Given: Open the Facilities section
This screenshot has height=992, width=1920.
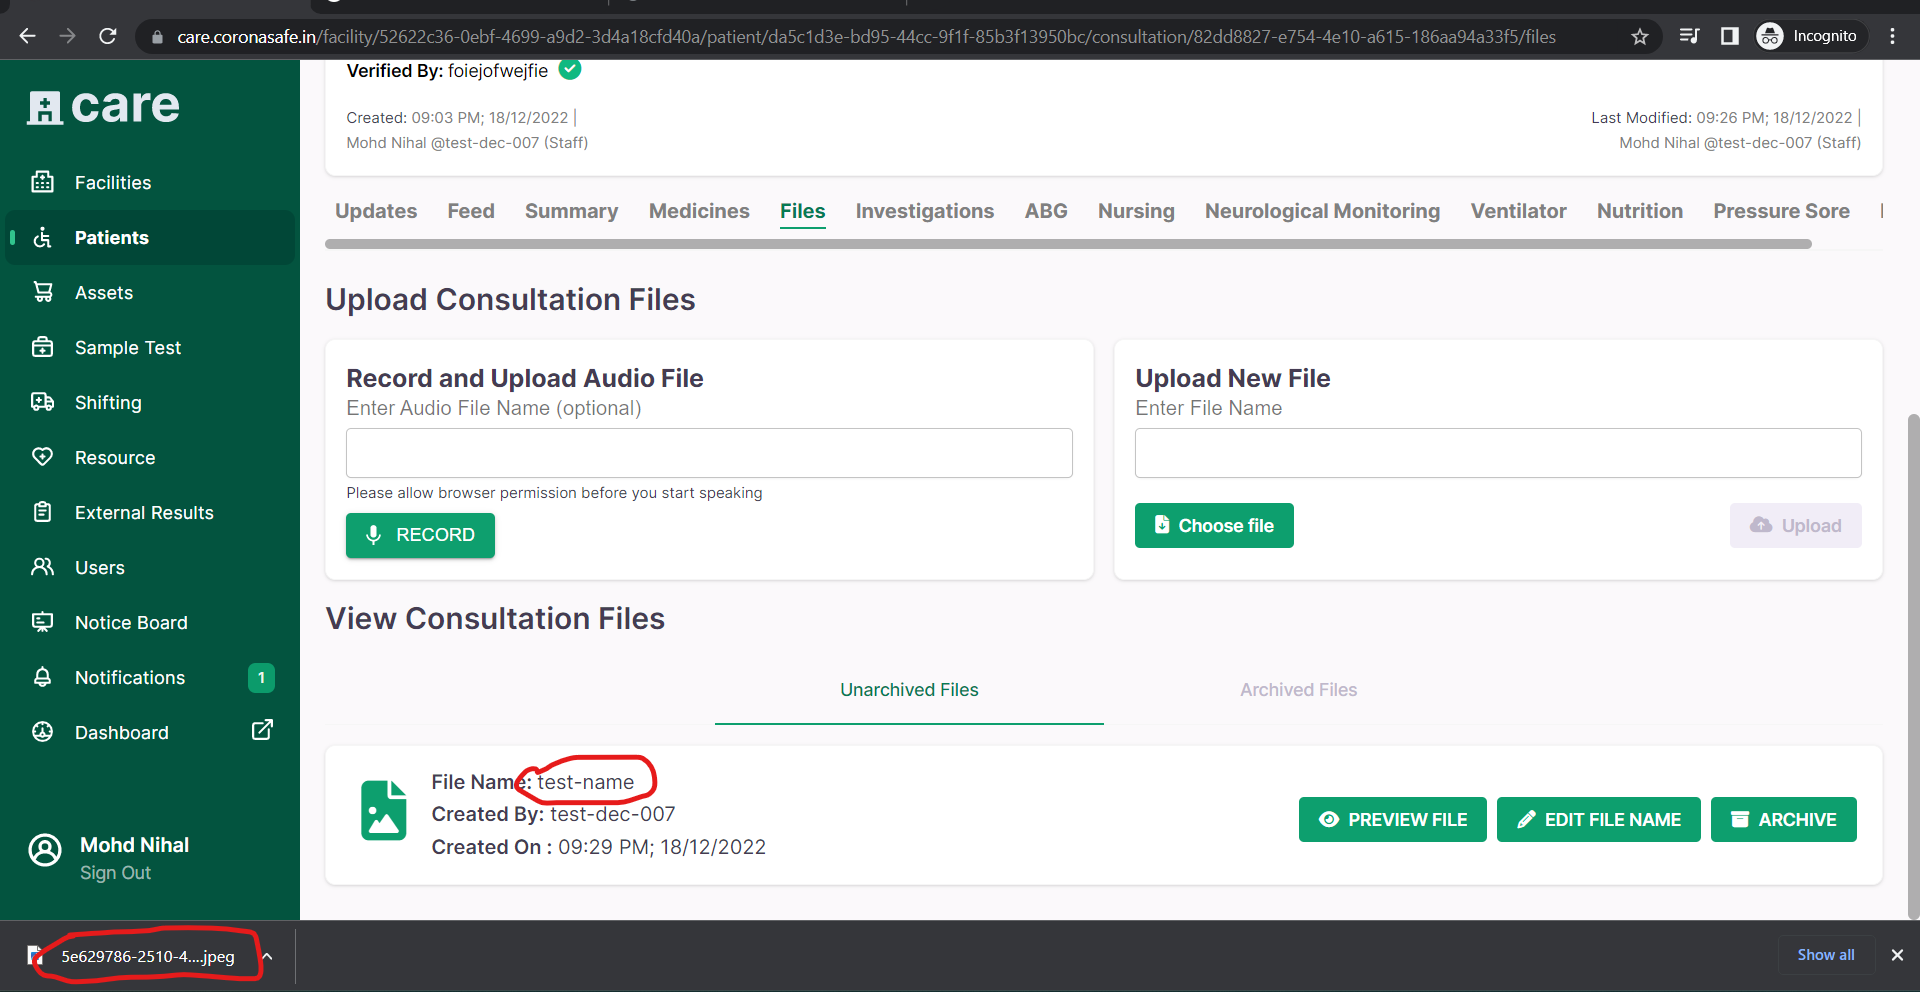Looking at the screenshot, I should pos(113,182).
